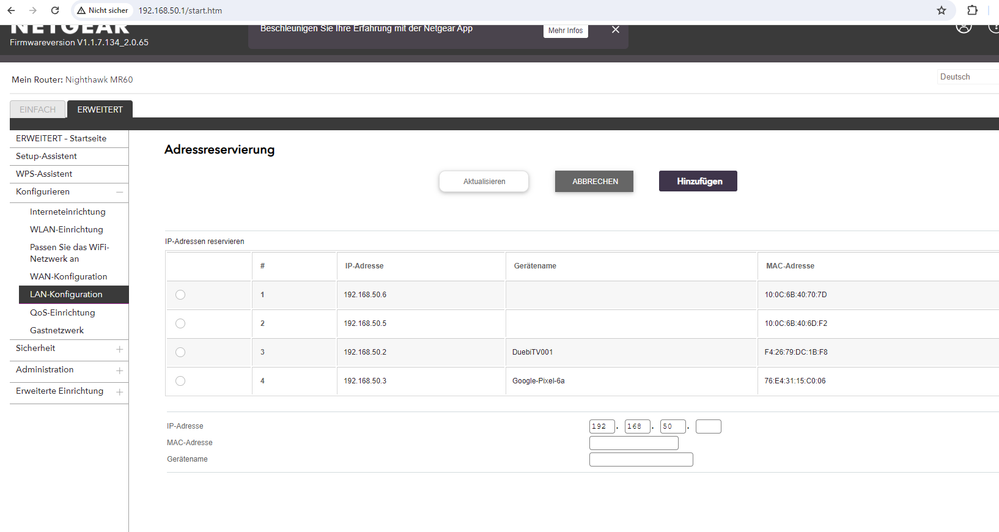Click the Mehr Infos button
Image resolution: width=999 pixels, height=532 pixels.
click(565, 31)
